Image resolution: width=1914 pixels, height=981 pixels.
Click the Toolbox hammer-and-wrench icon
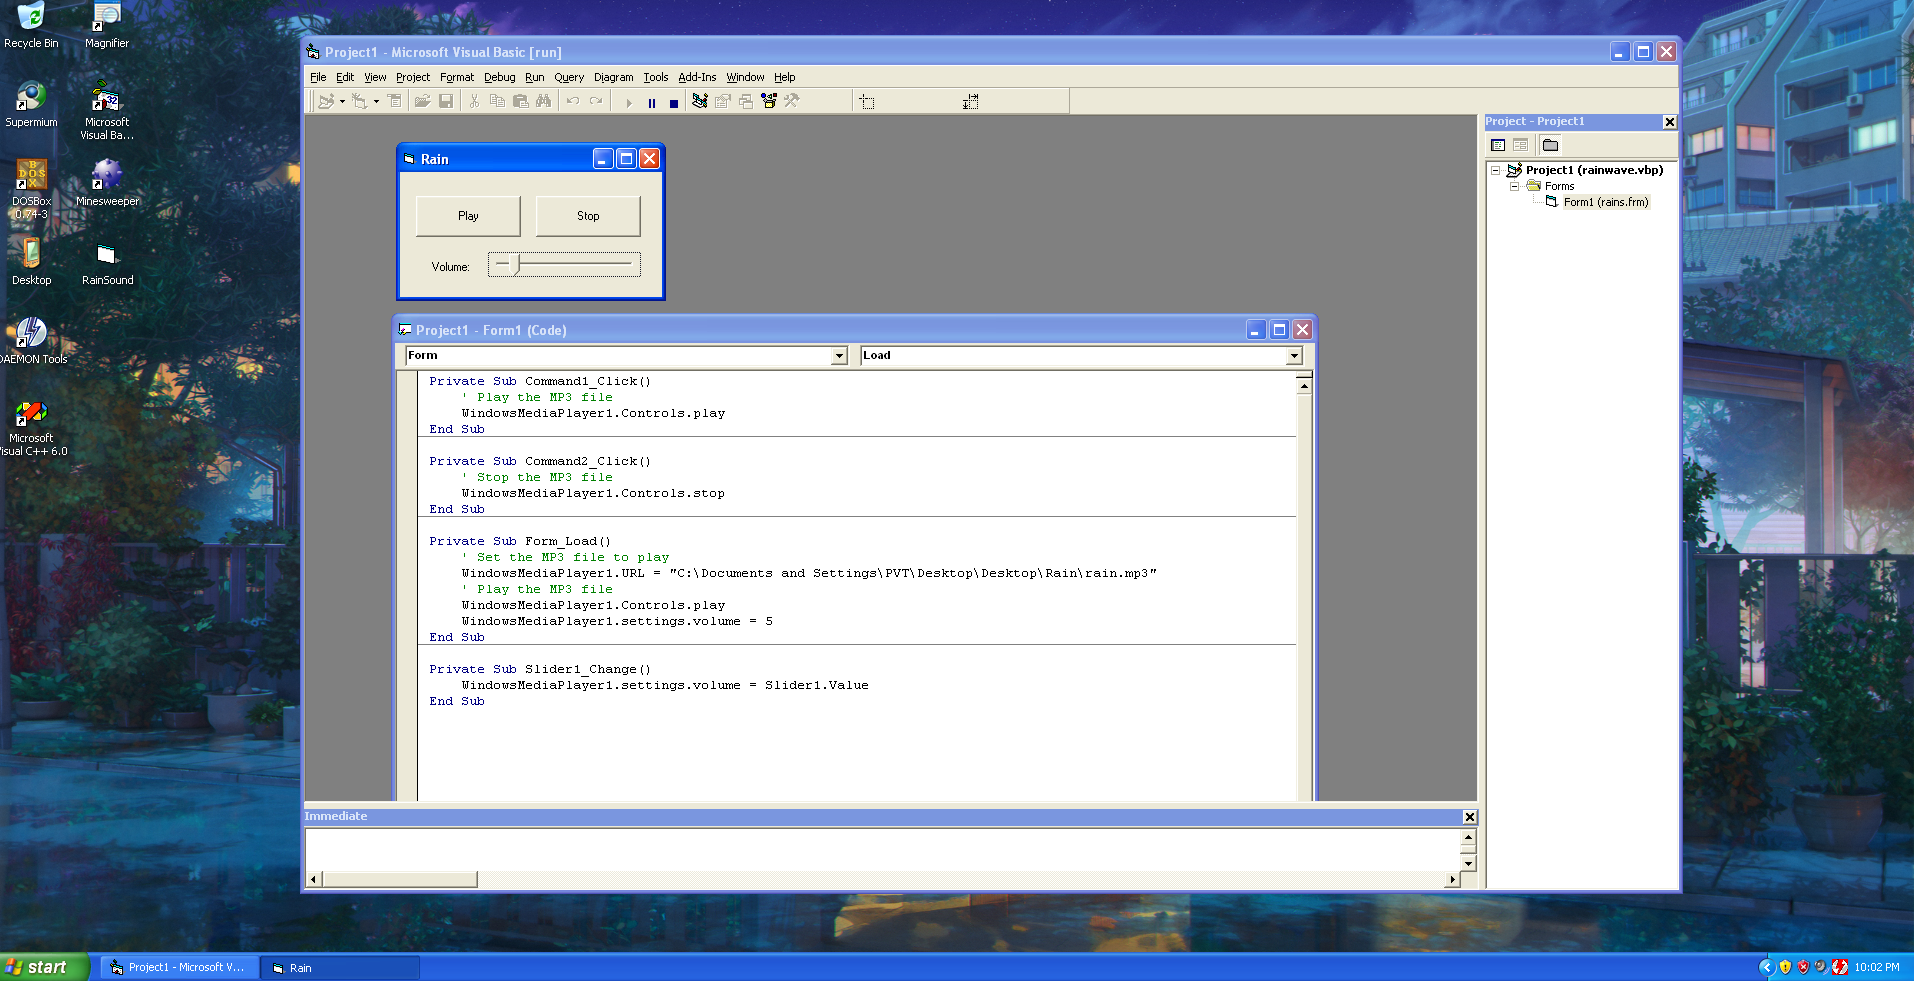pos(792,101)
